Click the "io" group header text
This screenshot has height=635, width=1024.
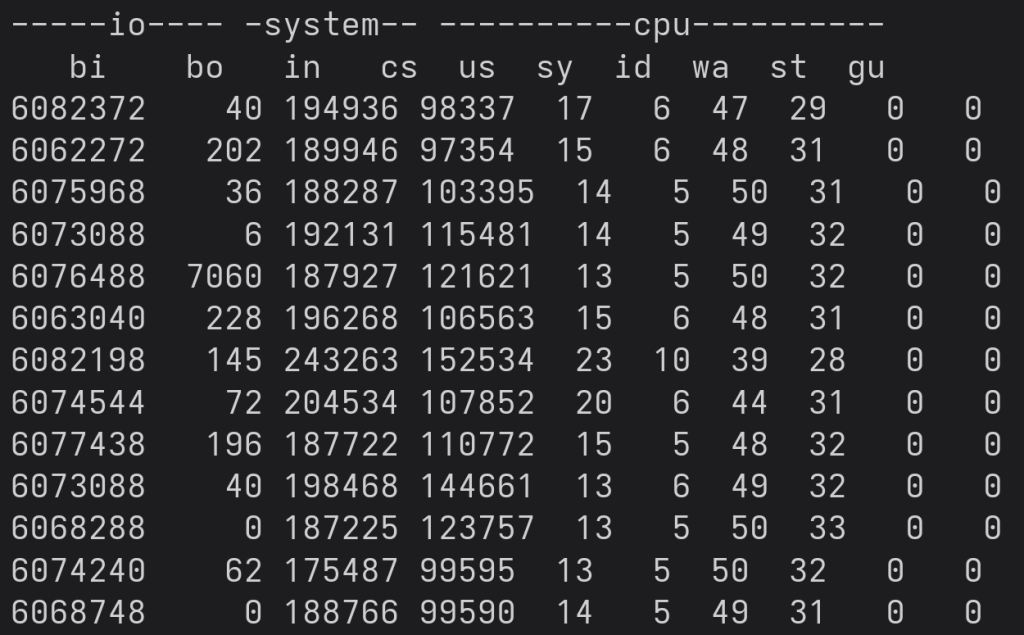click(x=127, y=25)
